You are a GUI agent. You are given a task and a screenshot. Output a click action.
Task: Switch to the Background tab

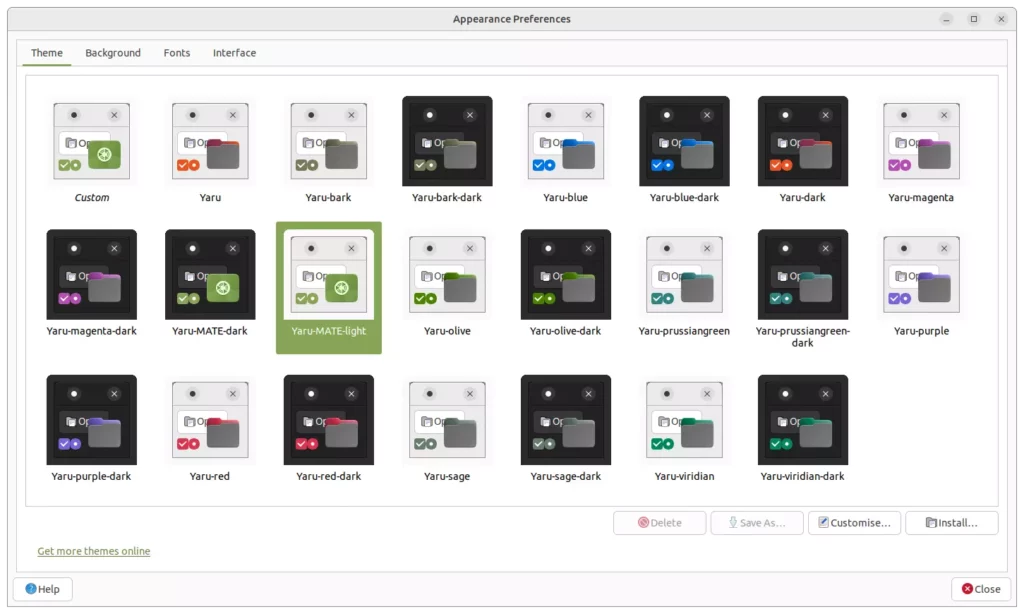113,53
